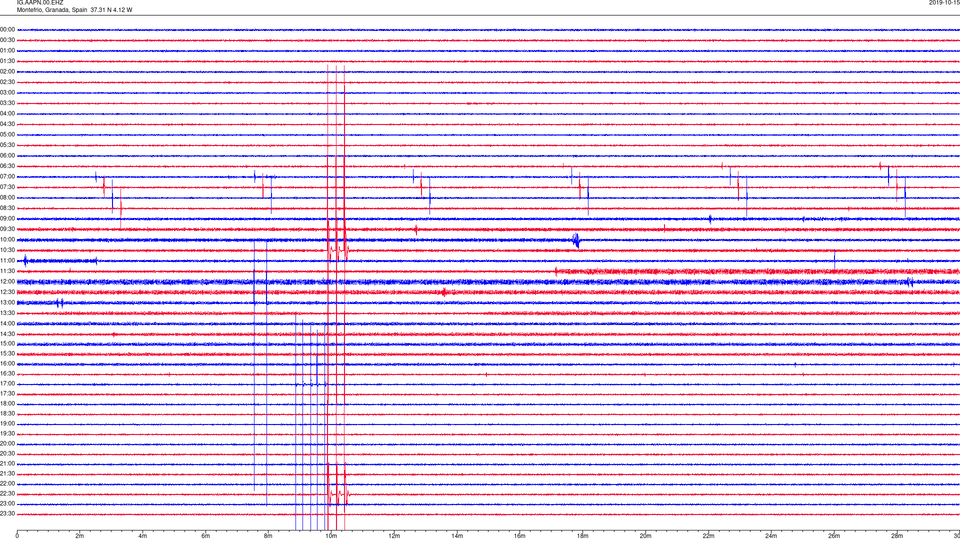Select the 17:30 trace time label
The height and width of the screenshot is (540, 960).
pyautogui.click(x=8, y=394)
